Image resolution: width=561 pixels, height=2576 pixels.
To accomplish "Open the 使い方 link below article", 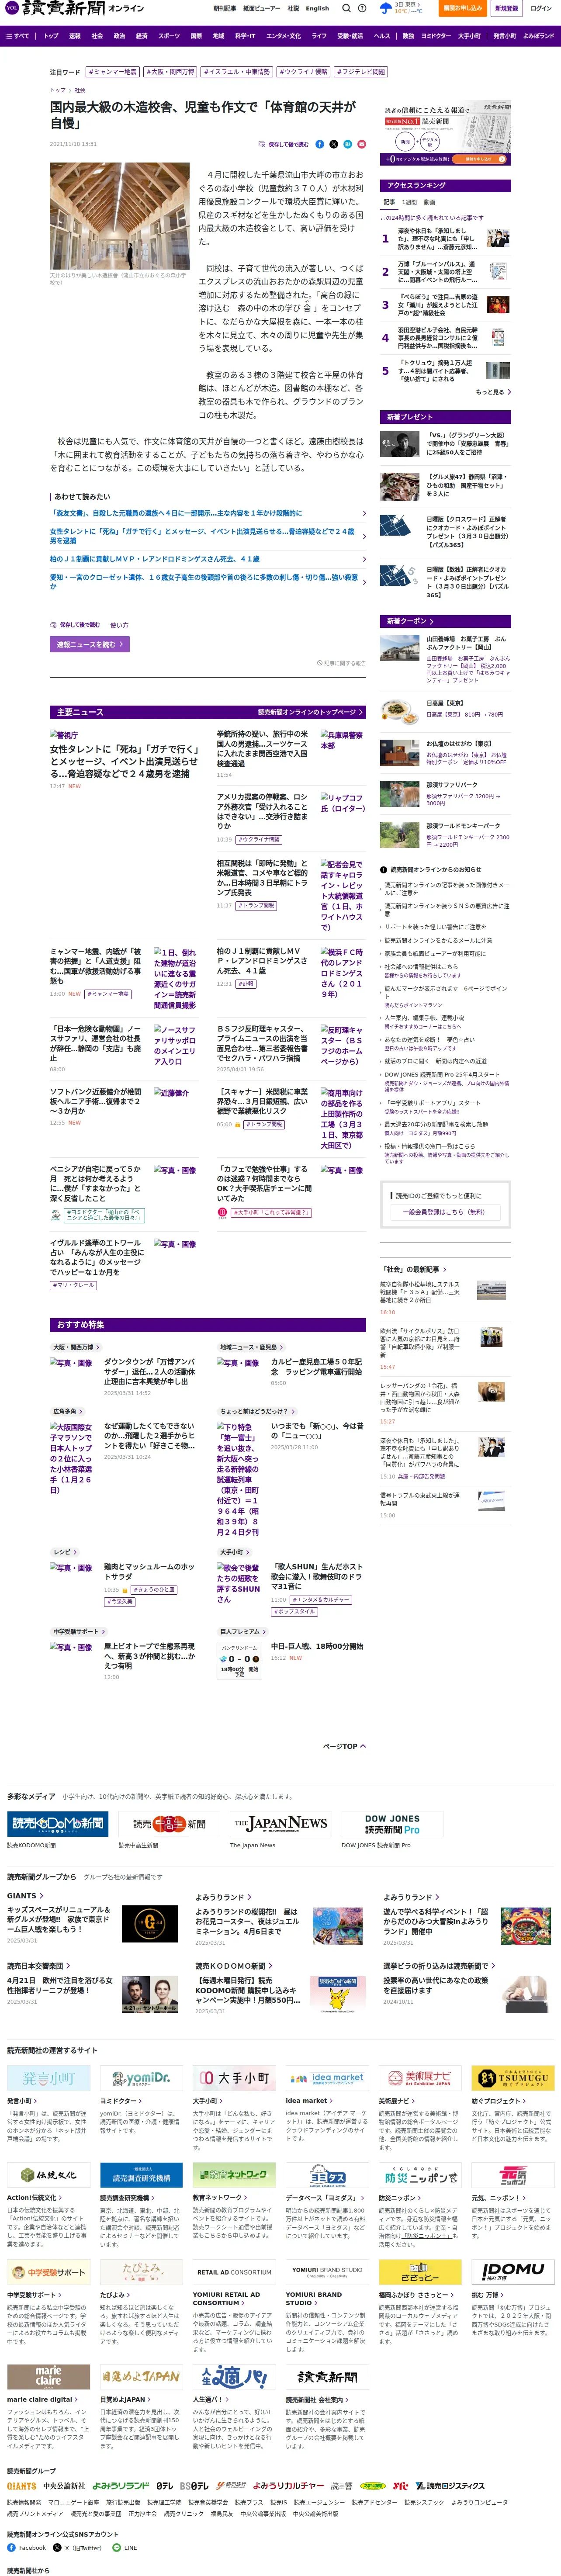I will pyautogui.click(x=119, y=625).
